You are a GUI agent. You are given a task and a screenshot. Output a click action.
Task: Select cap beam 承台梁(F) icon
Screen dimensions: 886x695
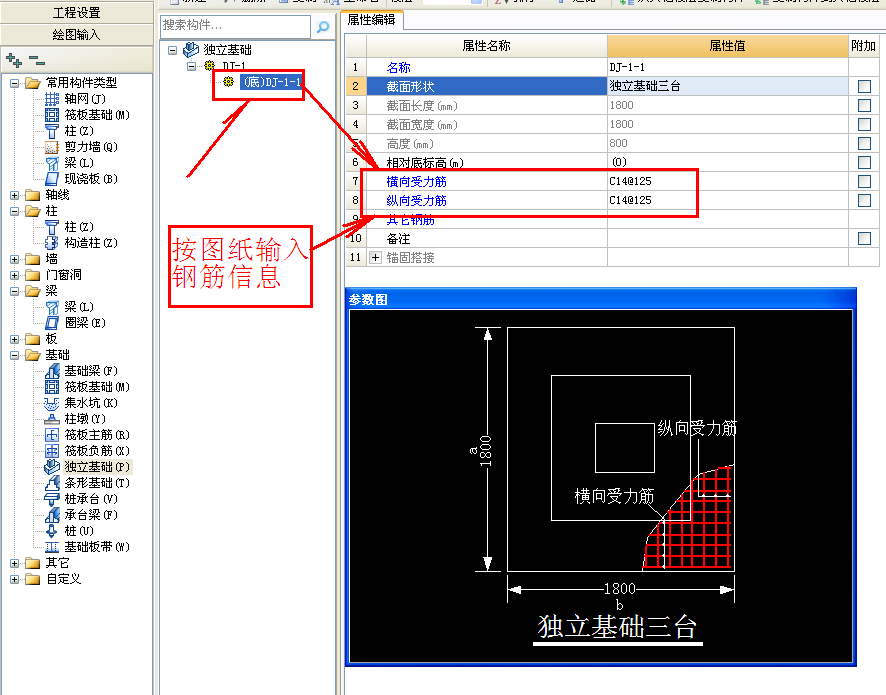[x=51, y=515]
